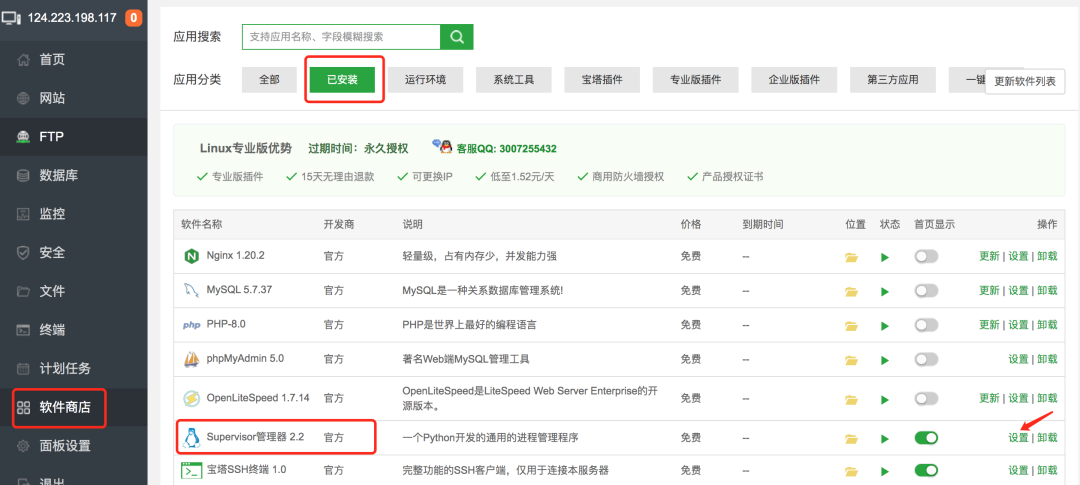
Task: Click 卸载 link for phpMyAdmin 5.0
Action: click(x=1047, y=360)
